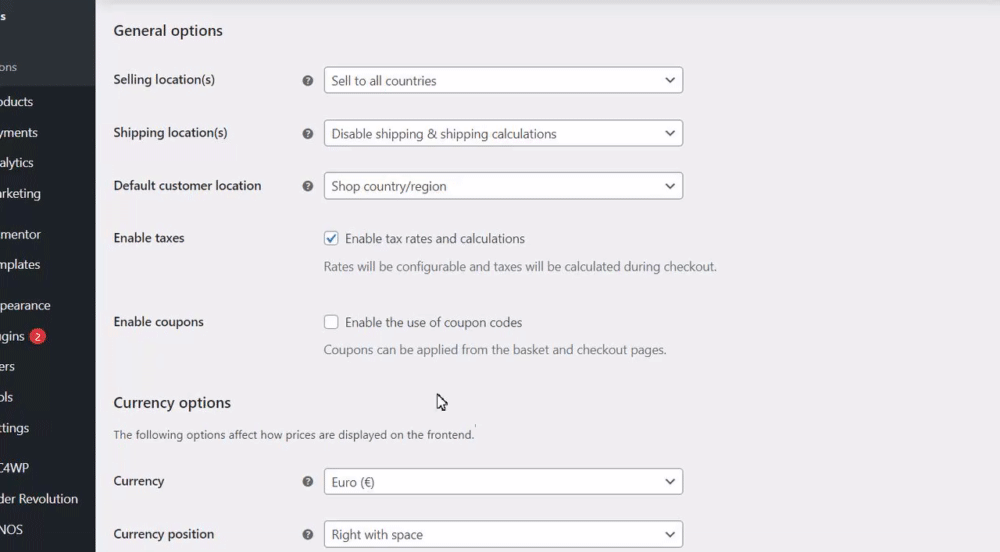
Task: Click the help icon beside Selling location(s)
Action: pos(308,81)
